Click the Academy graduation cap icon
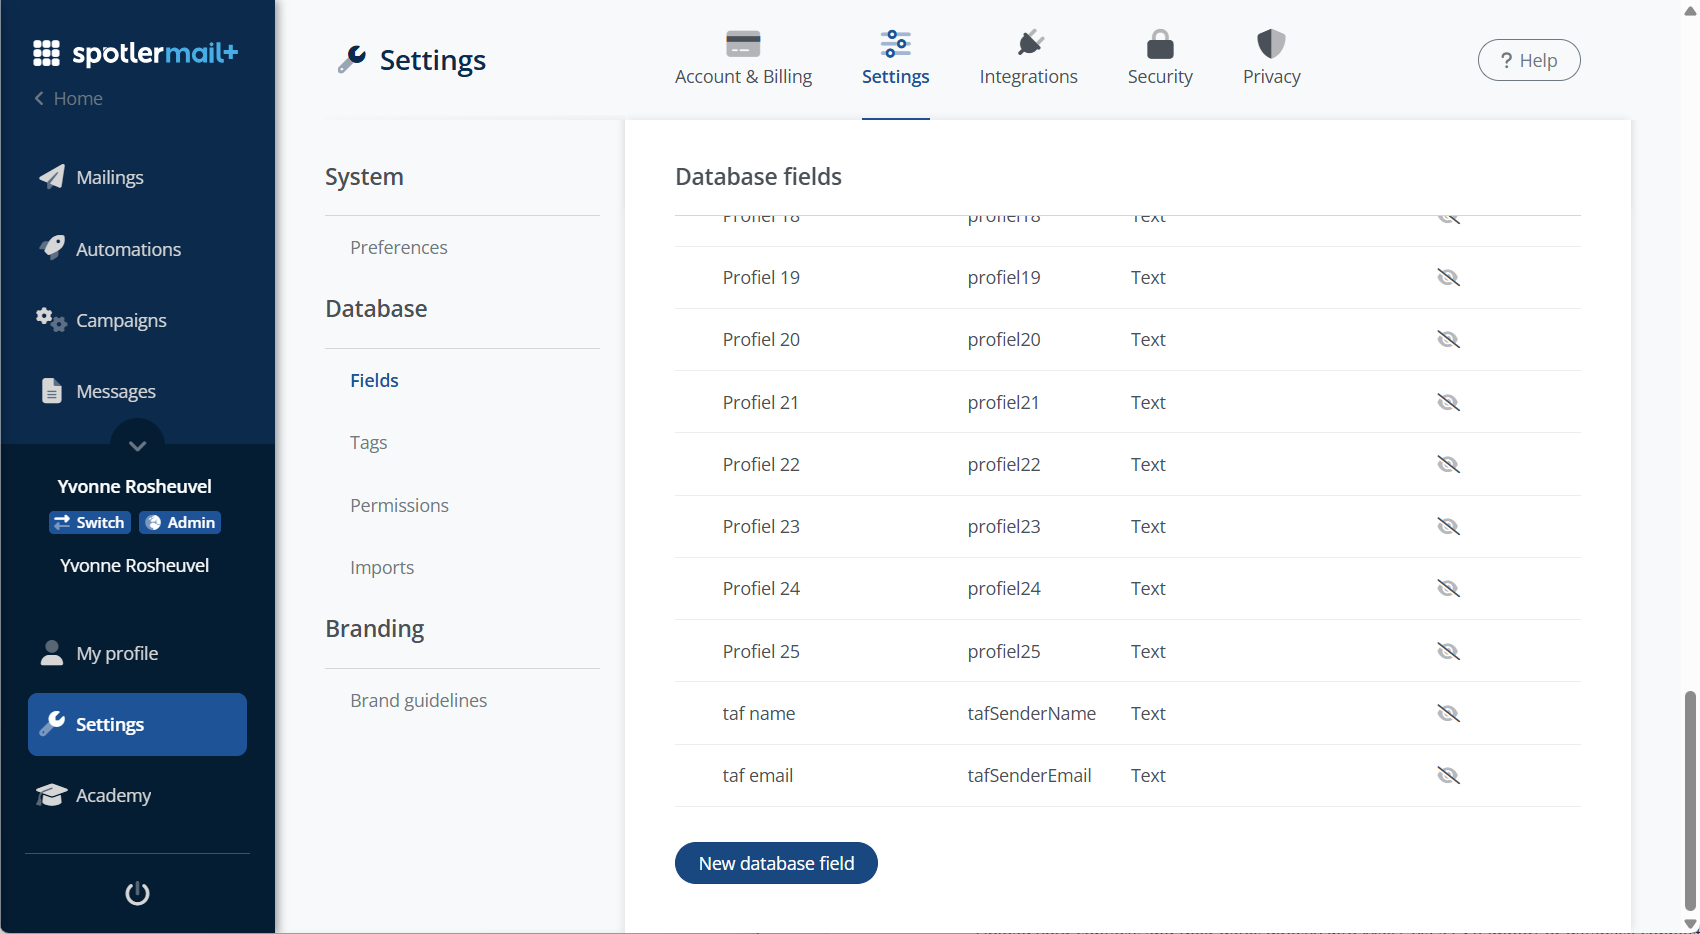Screen dimensions: 1700x934 51,795
